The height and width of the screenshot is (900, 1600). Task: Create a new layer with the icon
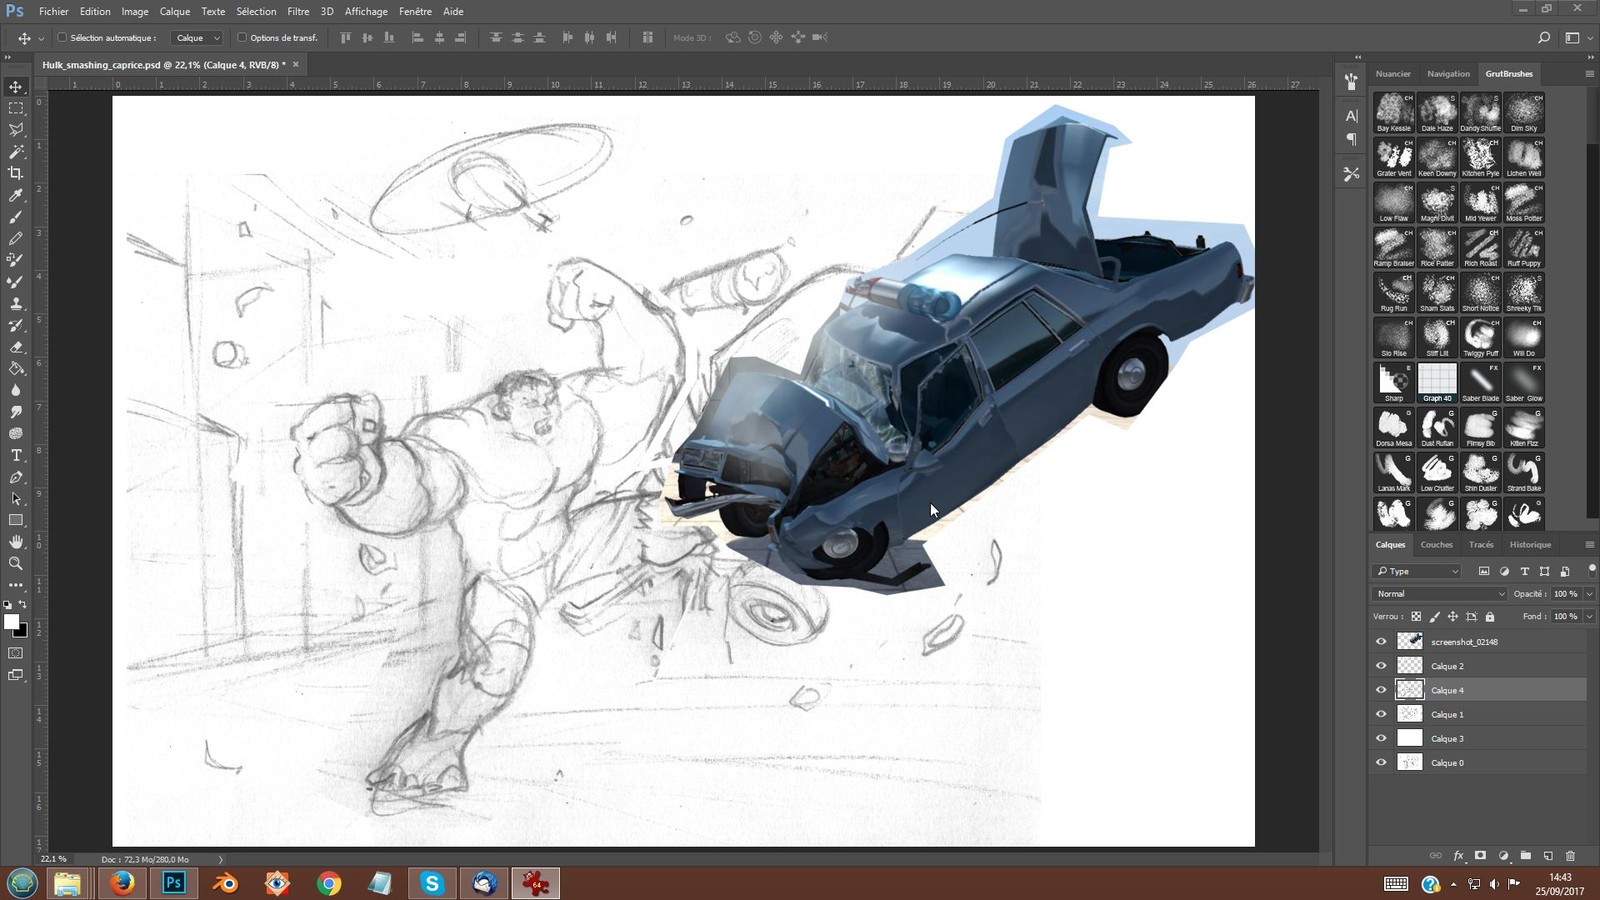1548,856
